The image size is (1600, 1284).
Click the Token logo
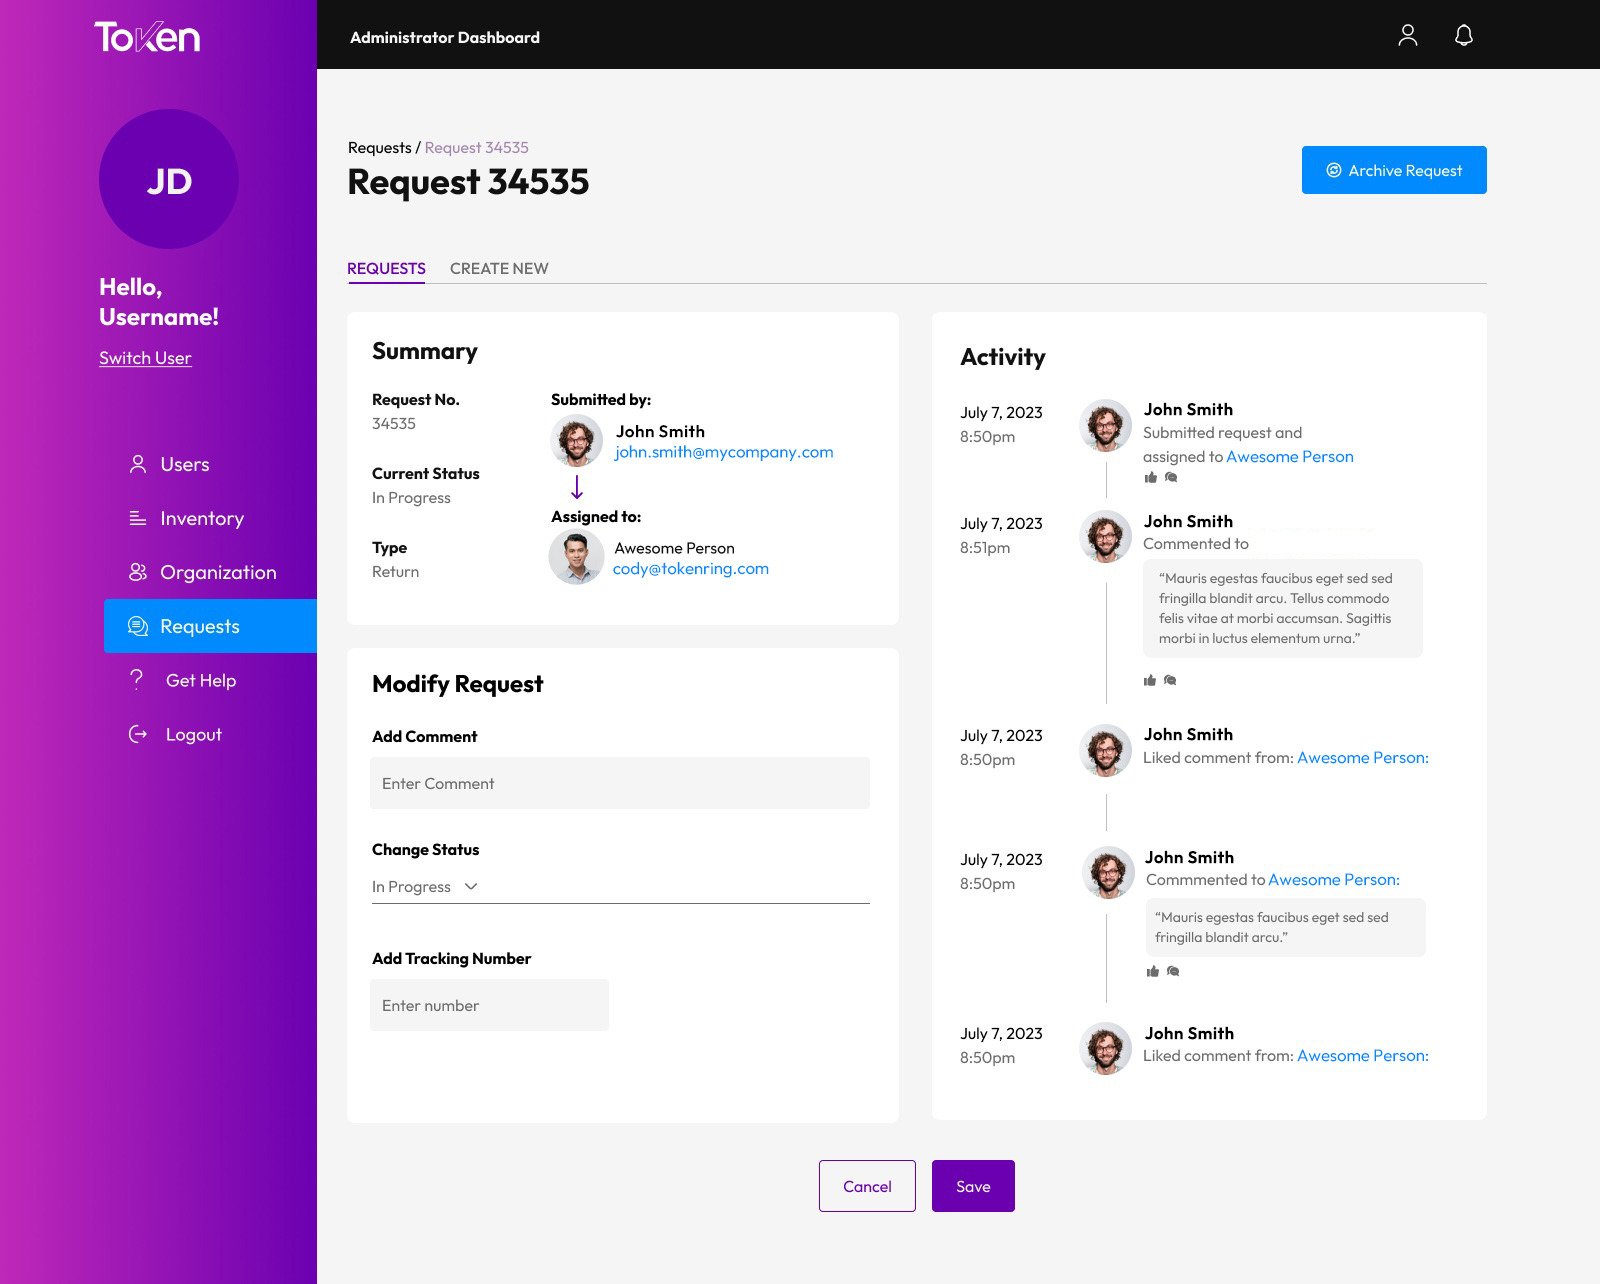[x=147, y=37]
